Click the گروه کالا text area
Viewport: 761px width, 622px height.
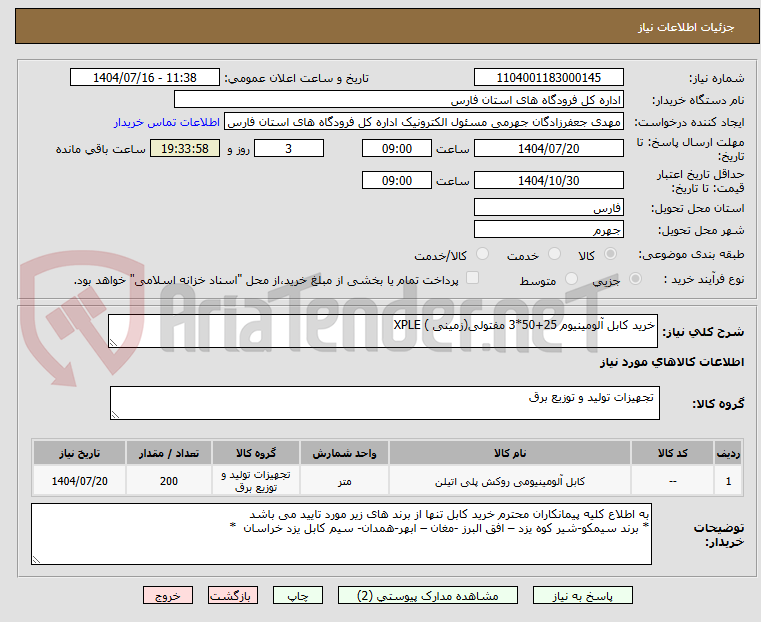point(384,403)
